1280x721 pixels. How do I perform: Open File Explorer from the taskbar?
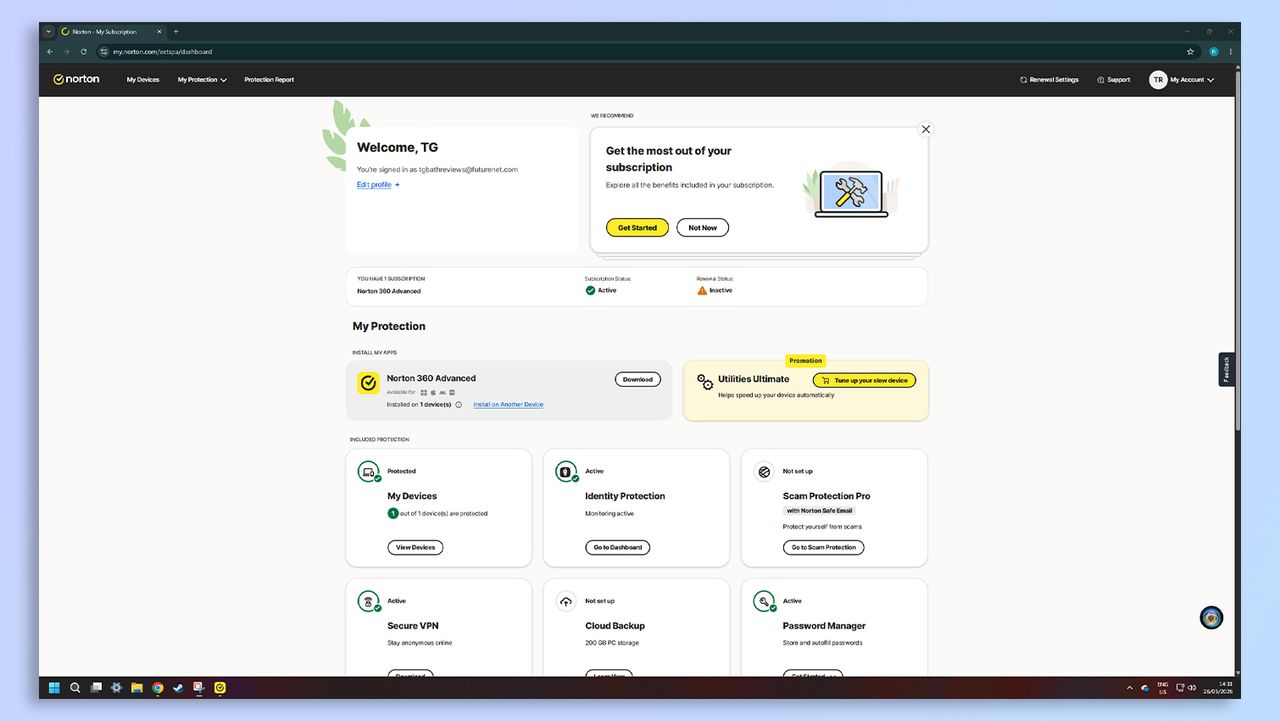(x=137, y=688)
